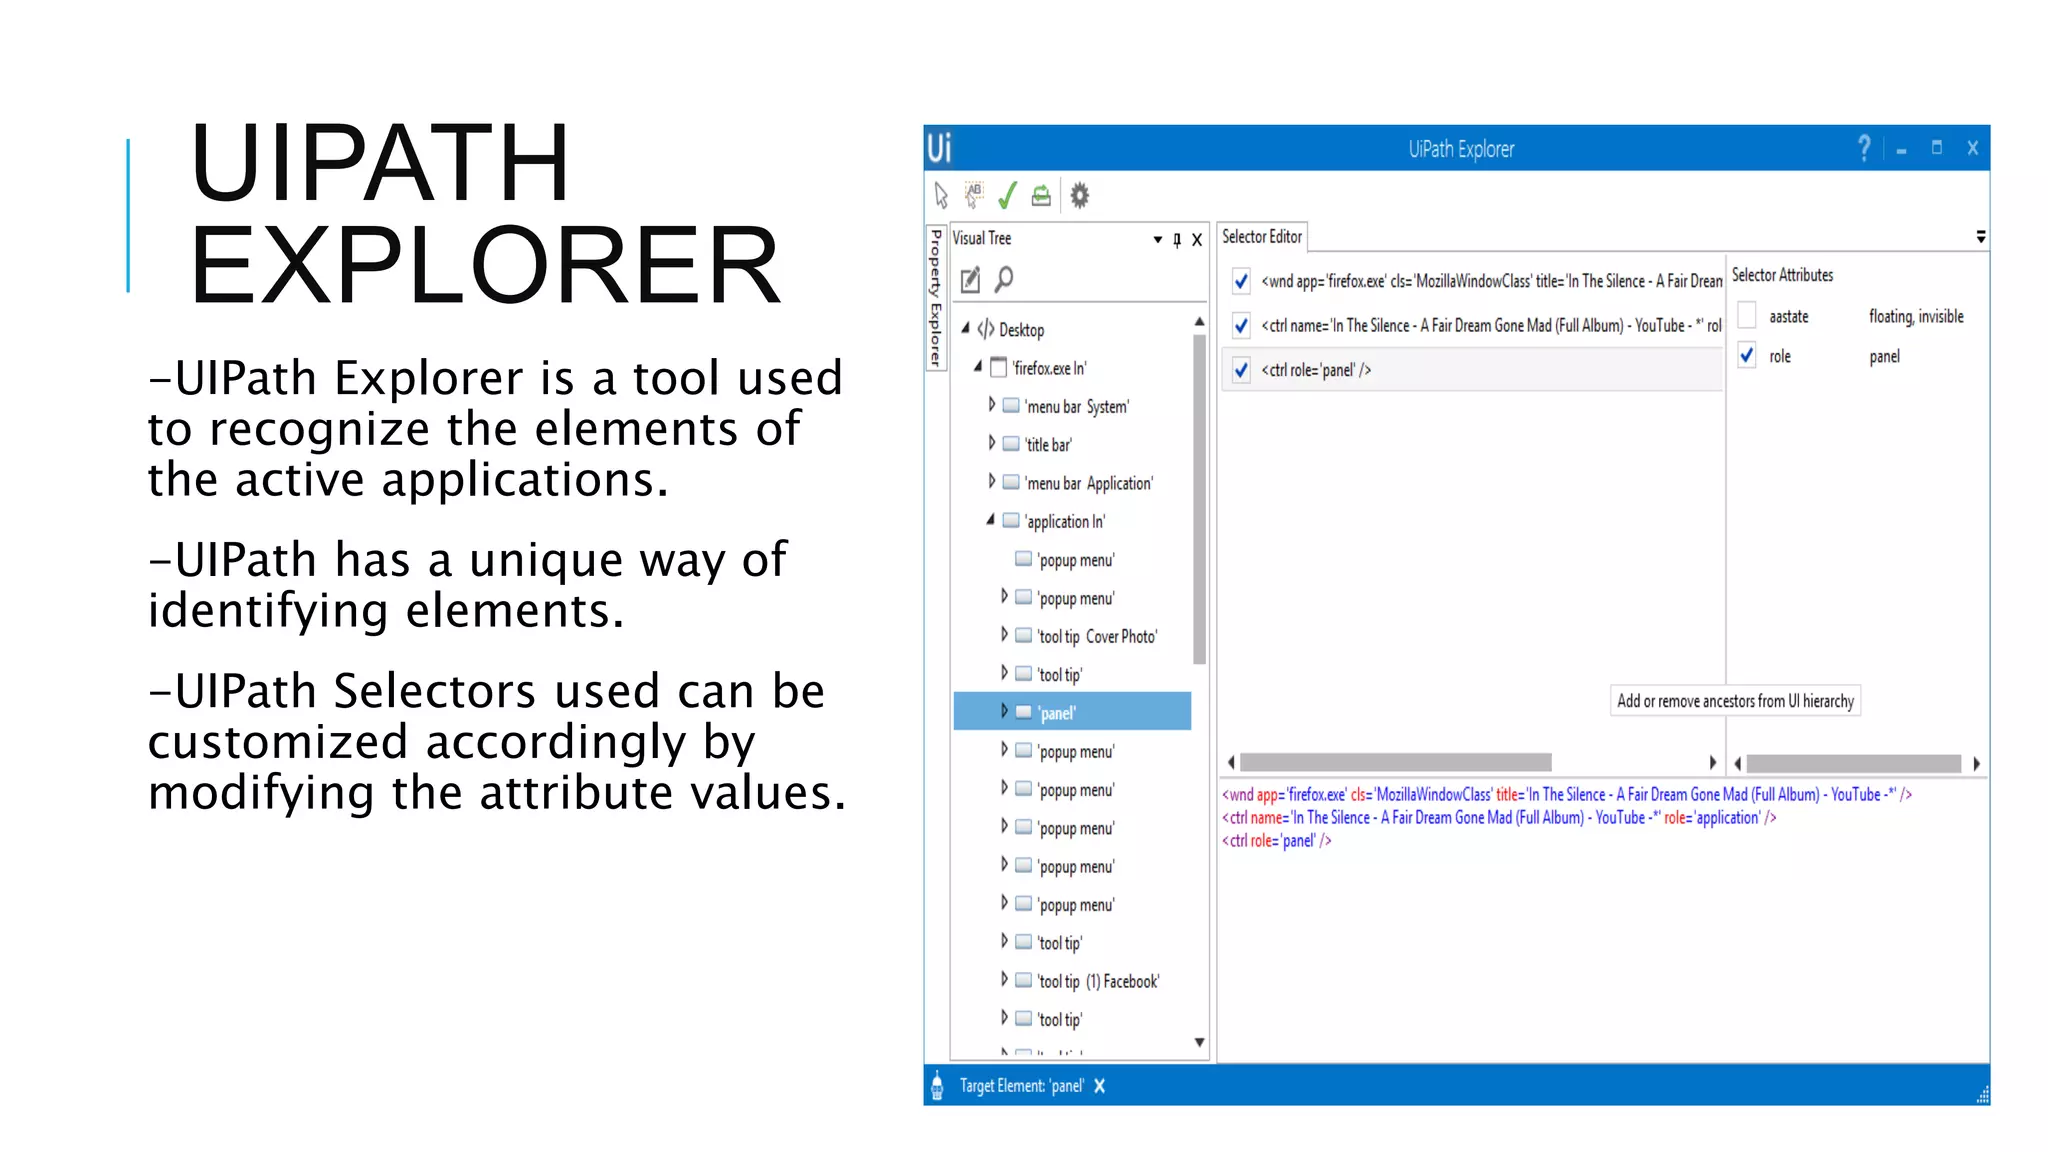The height and width of the screenshot is (1152, 2048).
Task: Click the help question mark icon
Action: 1863,148
